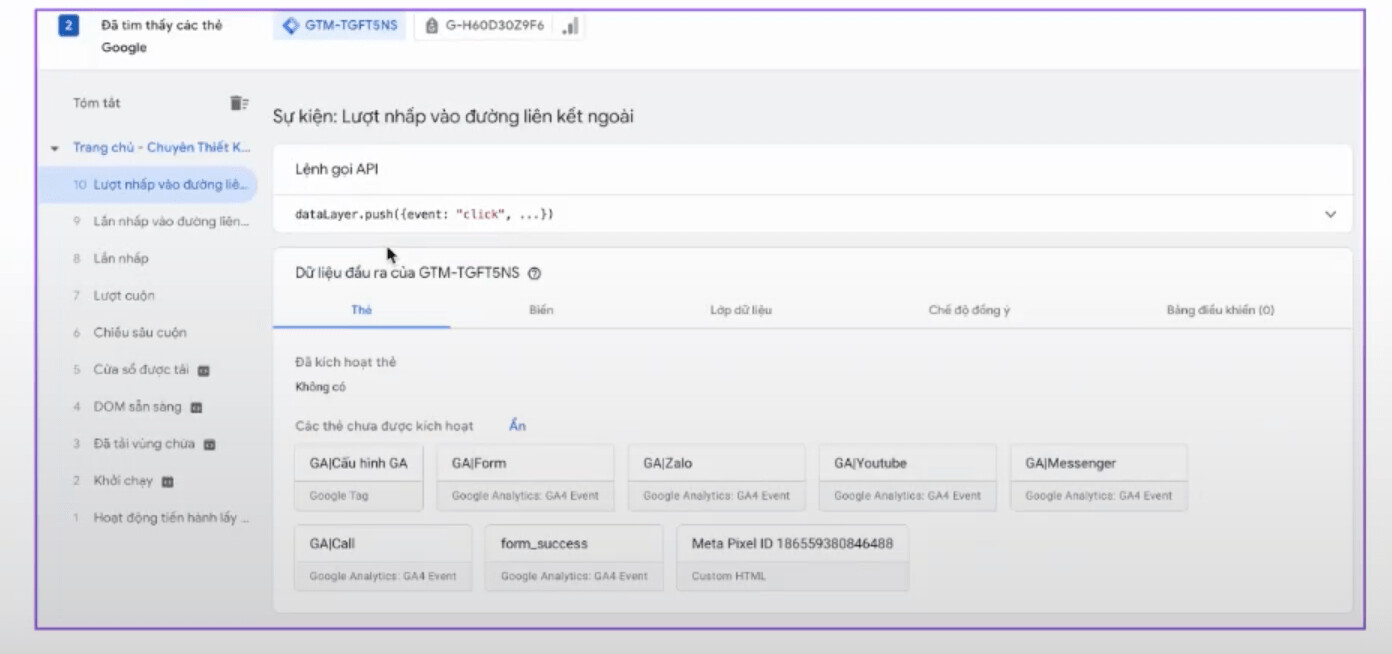Click the dataLayer.push code line text
This screenshot has width=1392, height=654.
[424, 215]
